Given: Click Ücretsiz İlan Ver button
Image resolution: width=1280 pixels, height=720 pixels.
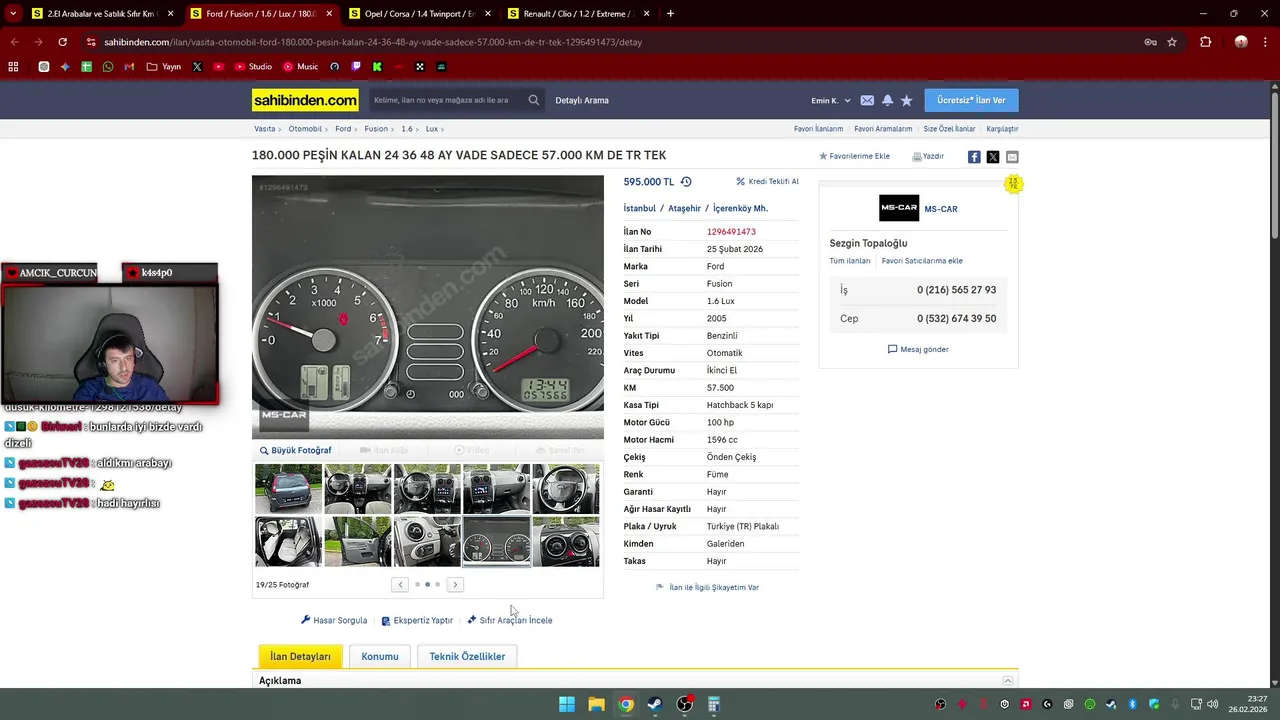Looking at the screenshot, I should pyautogui.click(x=971, y=100).
